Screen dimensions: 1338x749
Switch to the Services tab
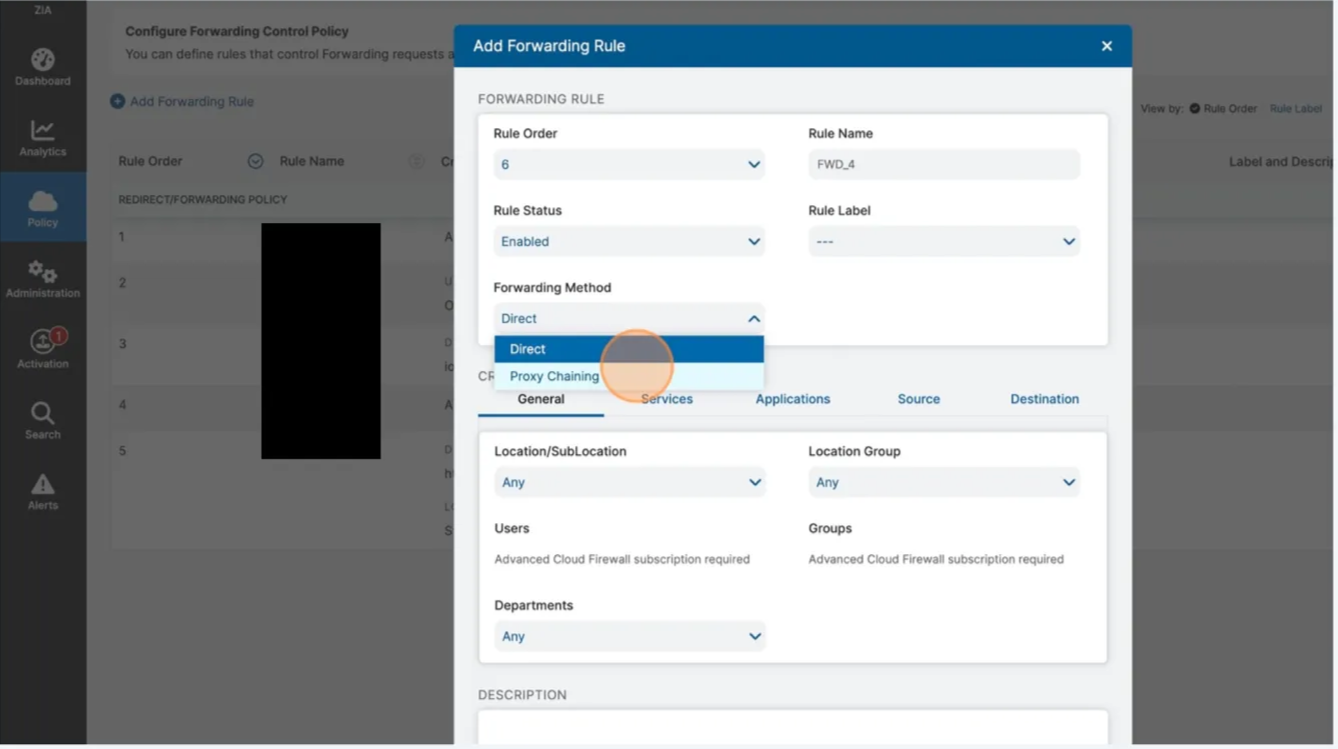tap(667, 399)
